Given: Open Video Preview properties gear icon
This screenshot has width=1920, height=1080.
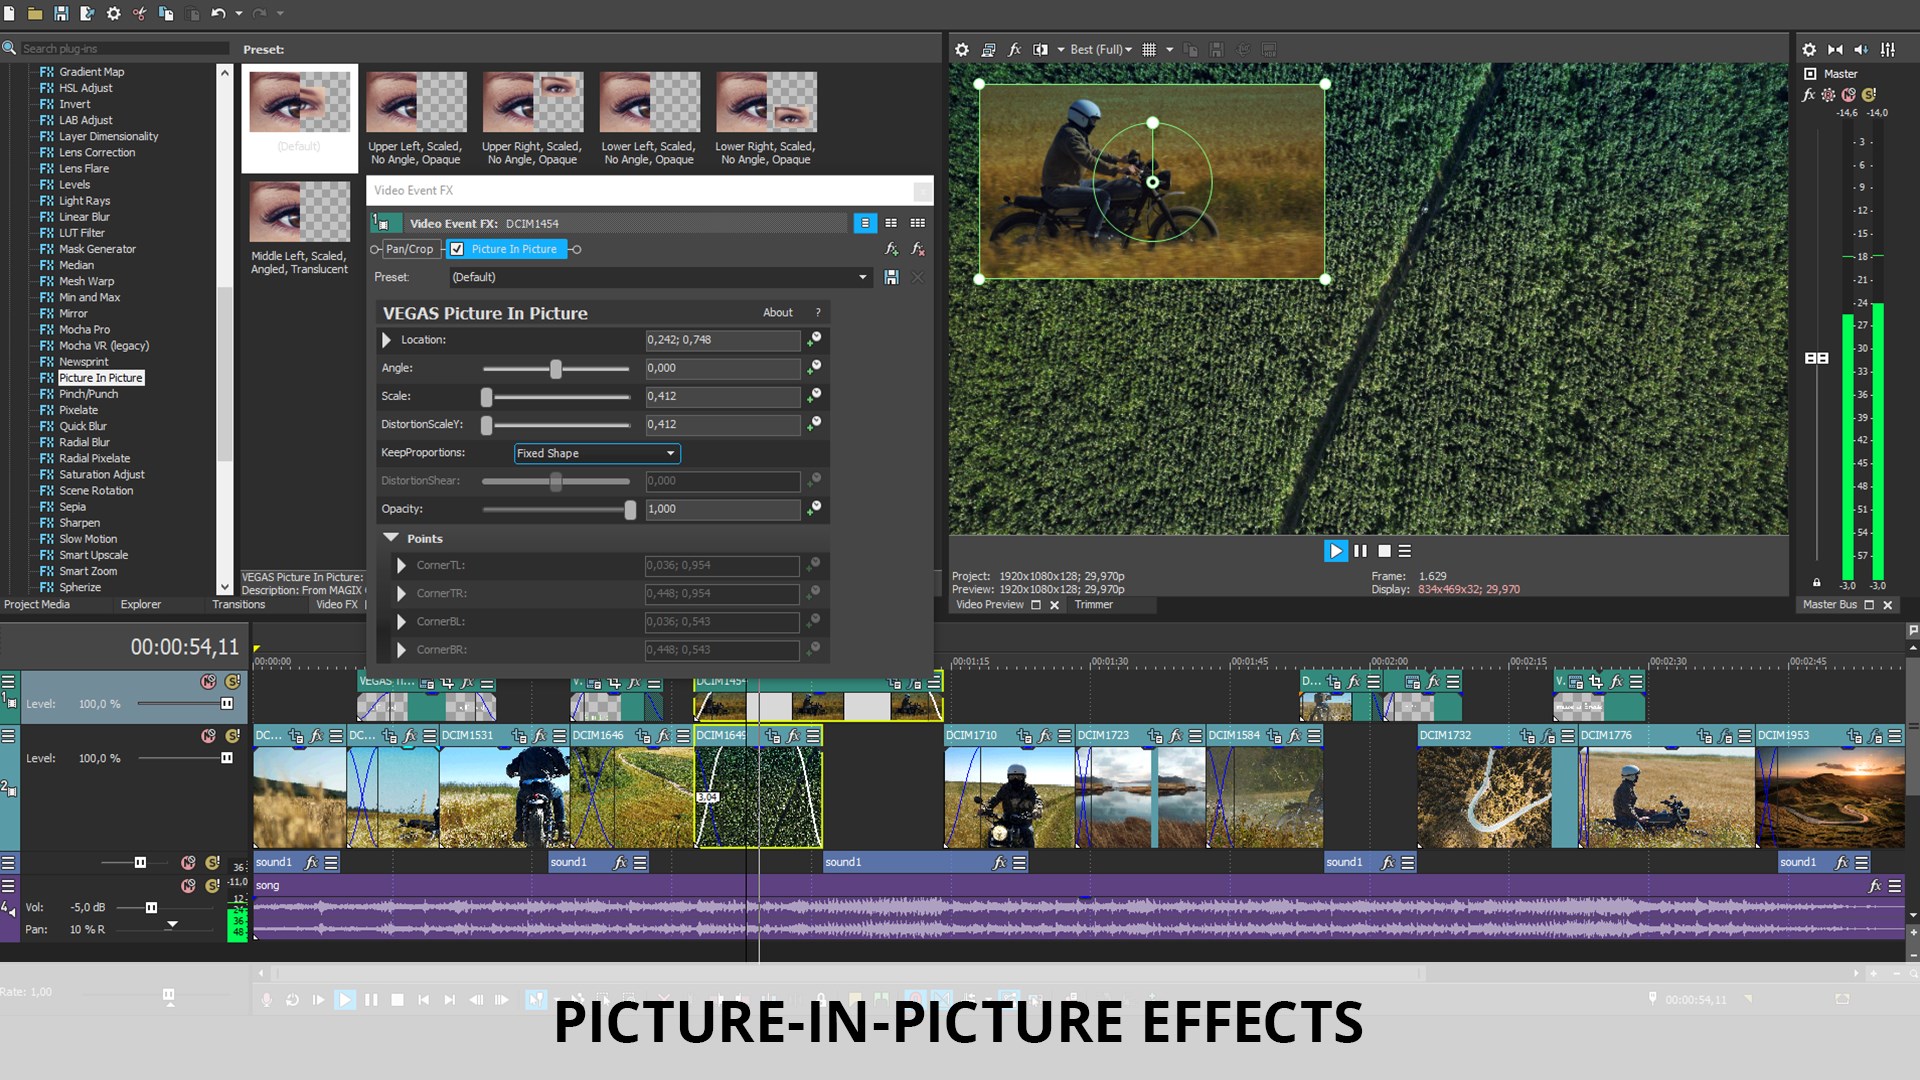Looking at the screenshot, I should [962, 49].
